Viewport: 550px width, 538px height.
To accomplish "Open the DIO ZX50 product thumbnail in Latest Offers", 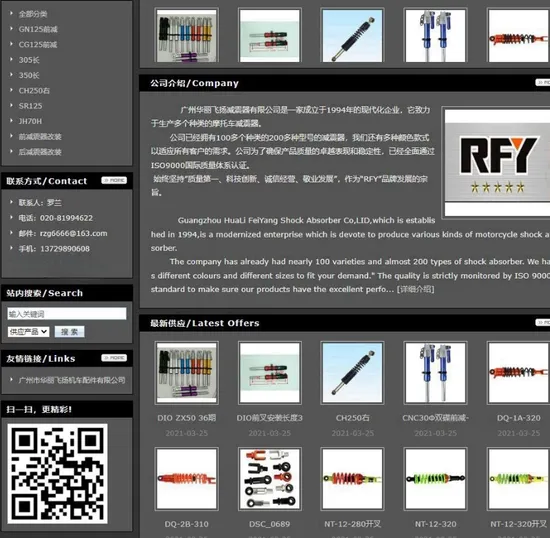I will (187, 372).
